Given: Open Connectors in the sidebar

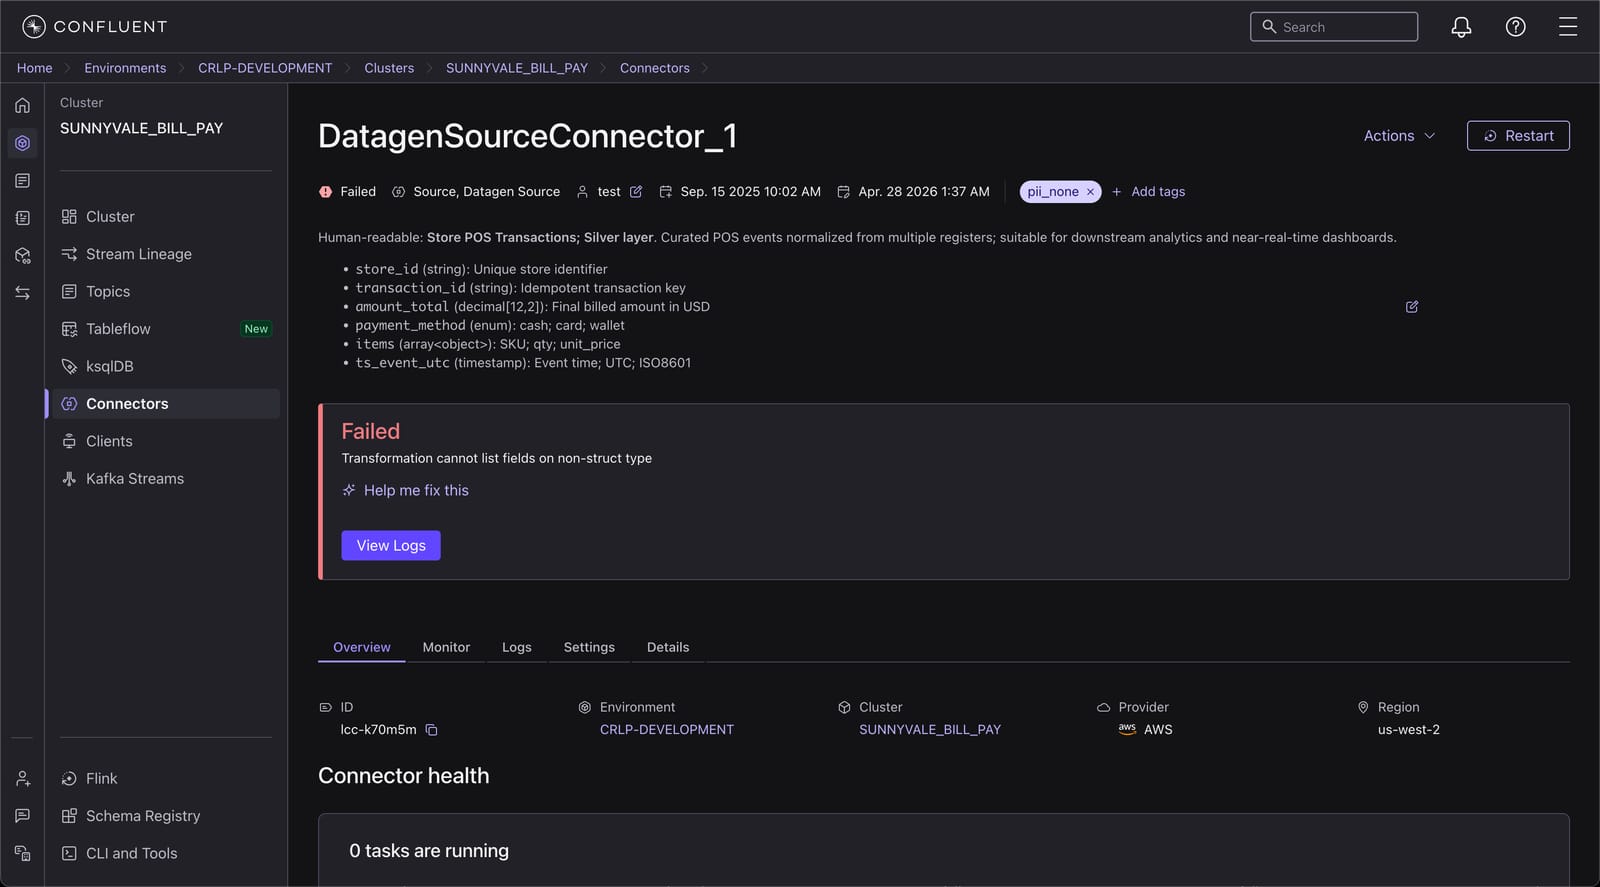Looking at the screenshot, I should point(163,404).
